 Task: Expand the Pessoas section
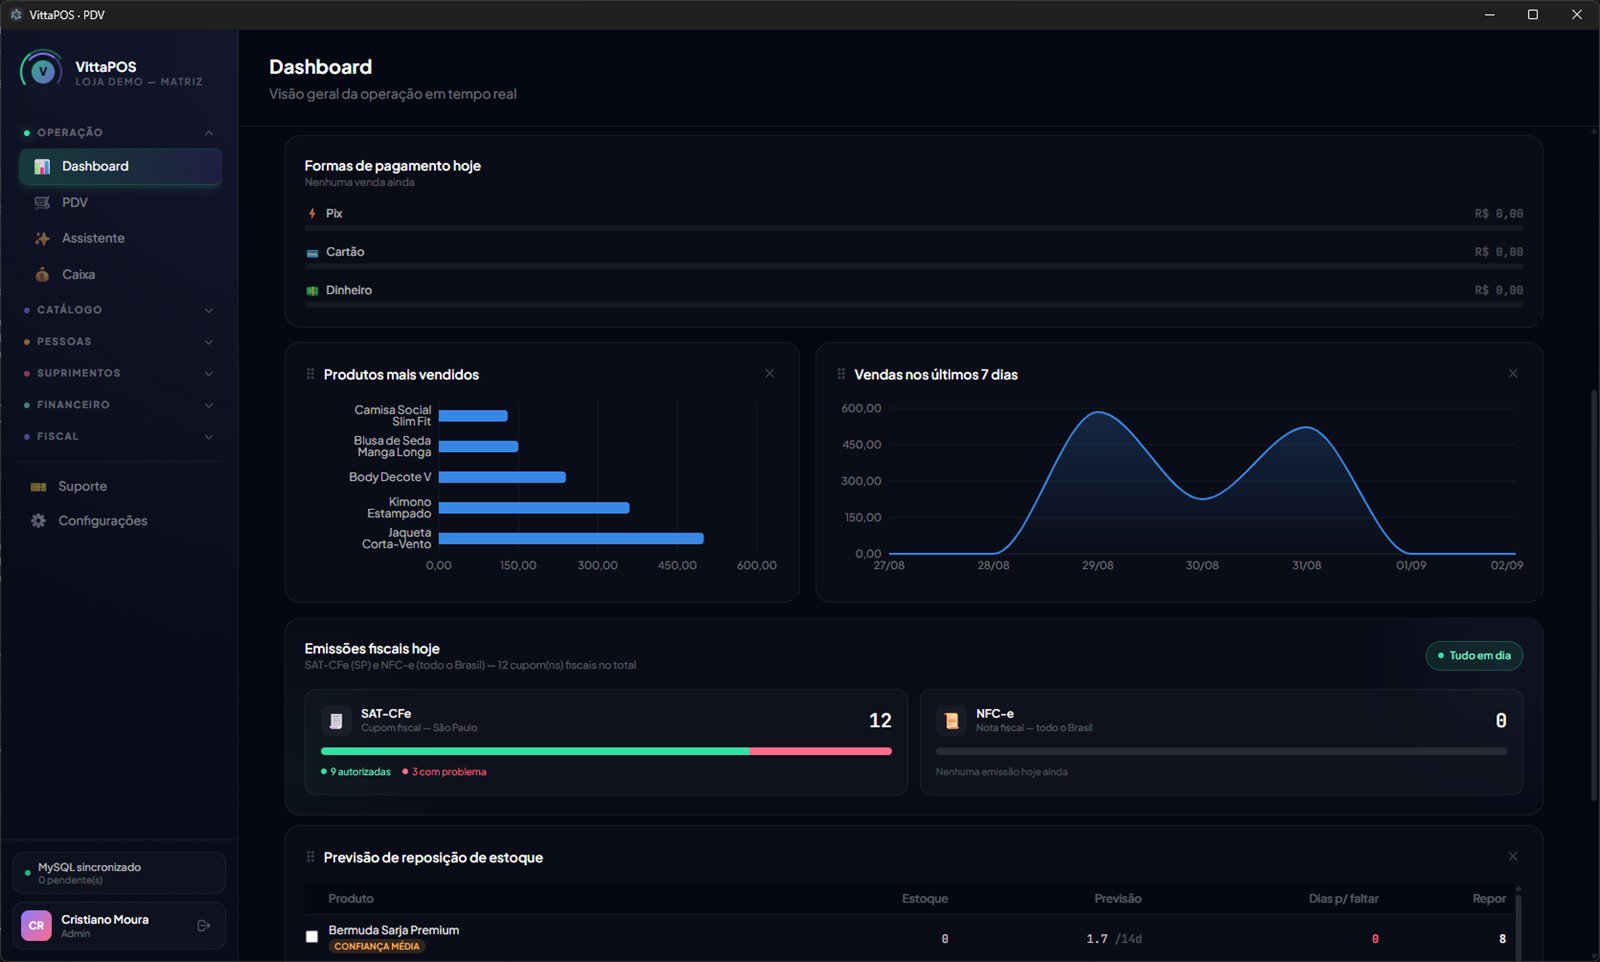[x=120, y=342]
